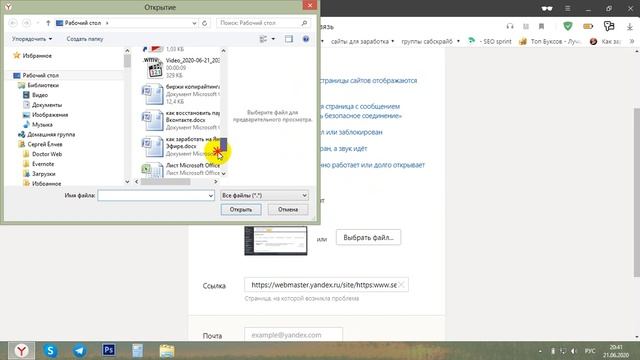Expand the address path dropdown
640x360 pixels.
[x=194, y=23]
